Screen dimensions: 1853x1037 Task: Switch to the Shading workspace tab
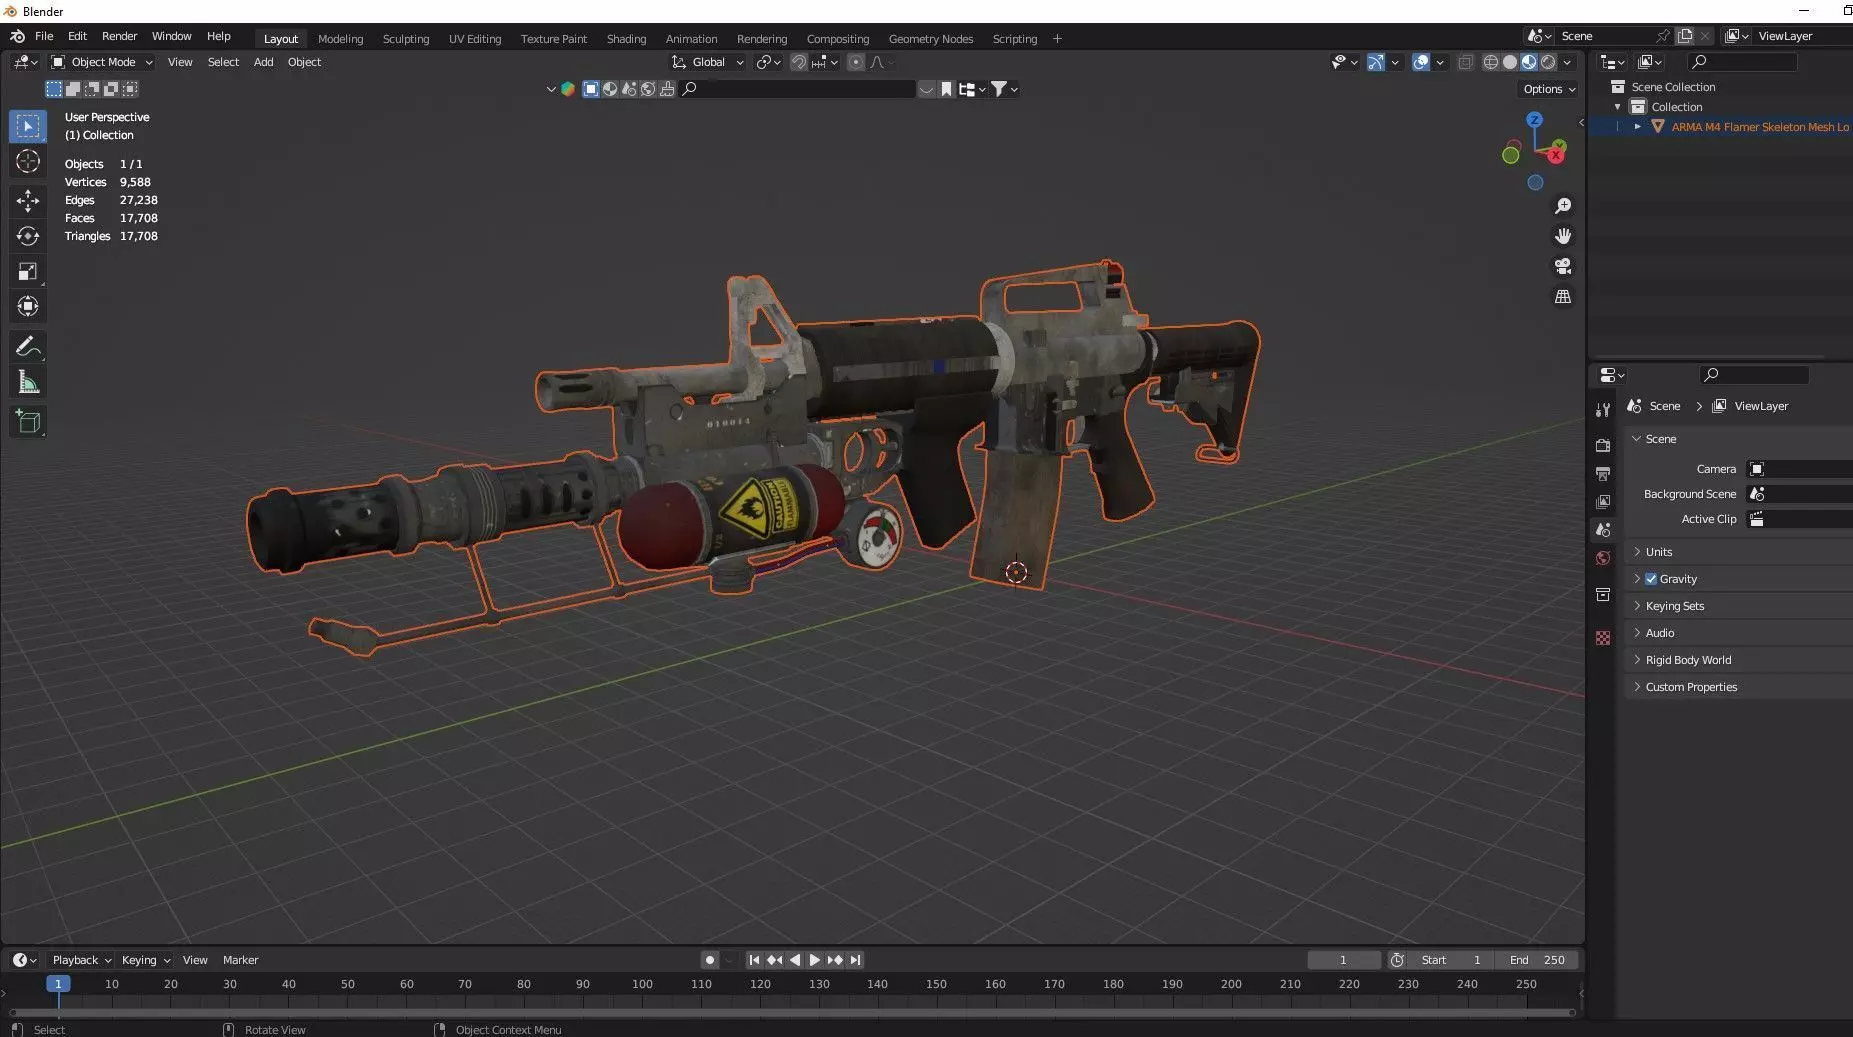626,39
